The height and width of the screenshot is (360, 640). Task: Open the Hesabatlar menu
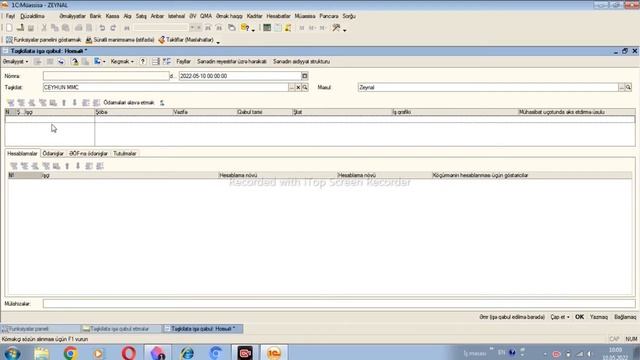278,16
